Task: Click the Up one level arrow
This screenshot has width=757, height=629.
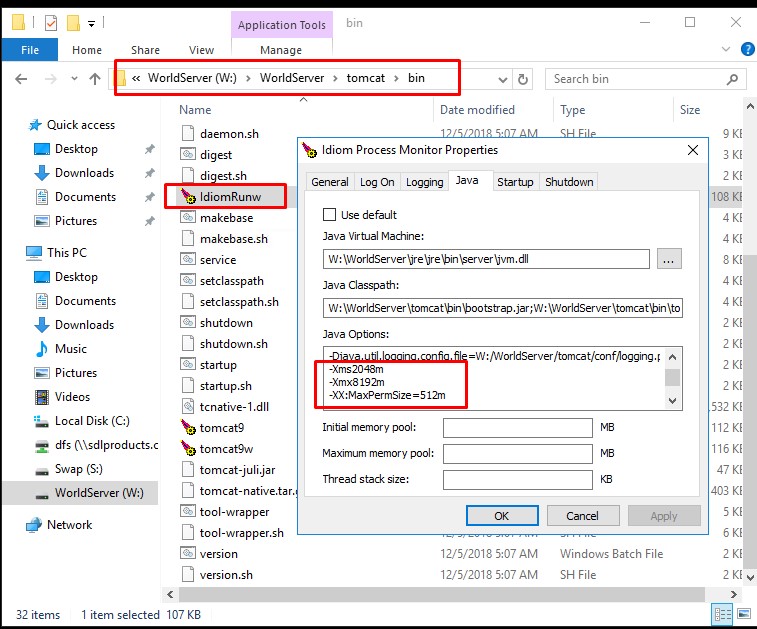Action: 95,79
